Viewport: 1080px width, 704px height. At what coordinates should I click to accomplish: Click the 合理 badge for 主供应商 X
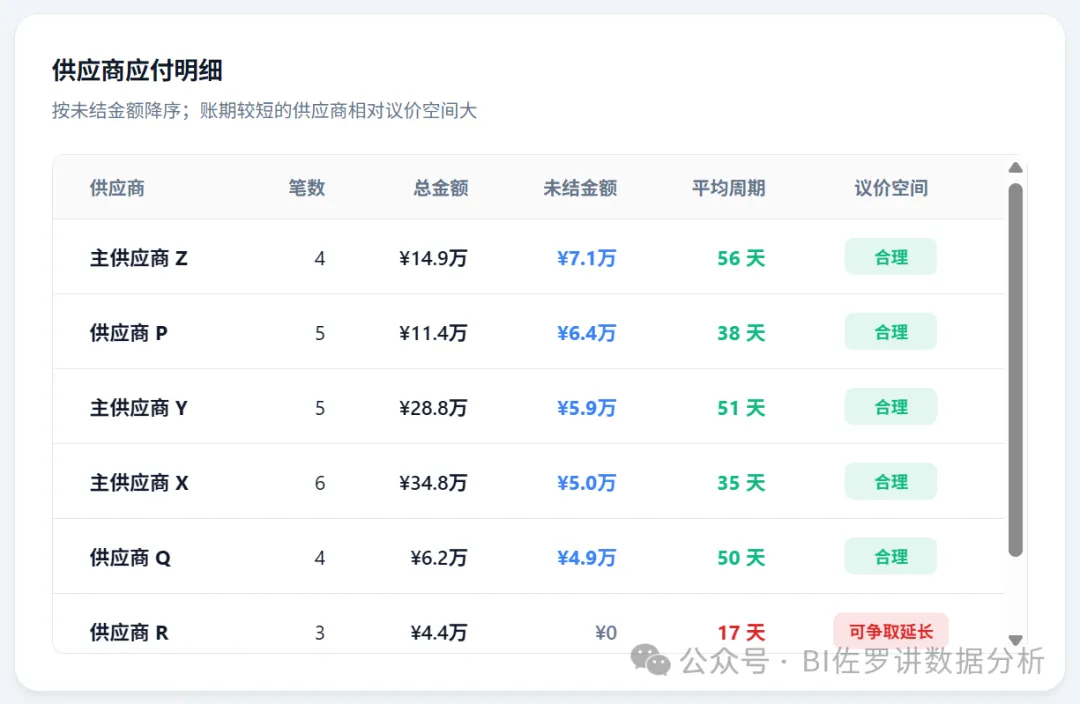[891, 482]
